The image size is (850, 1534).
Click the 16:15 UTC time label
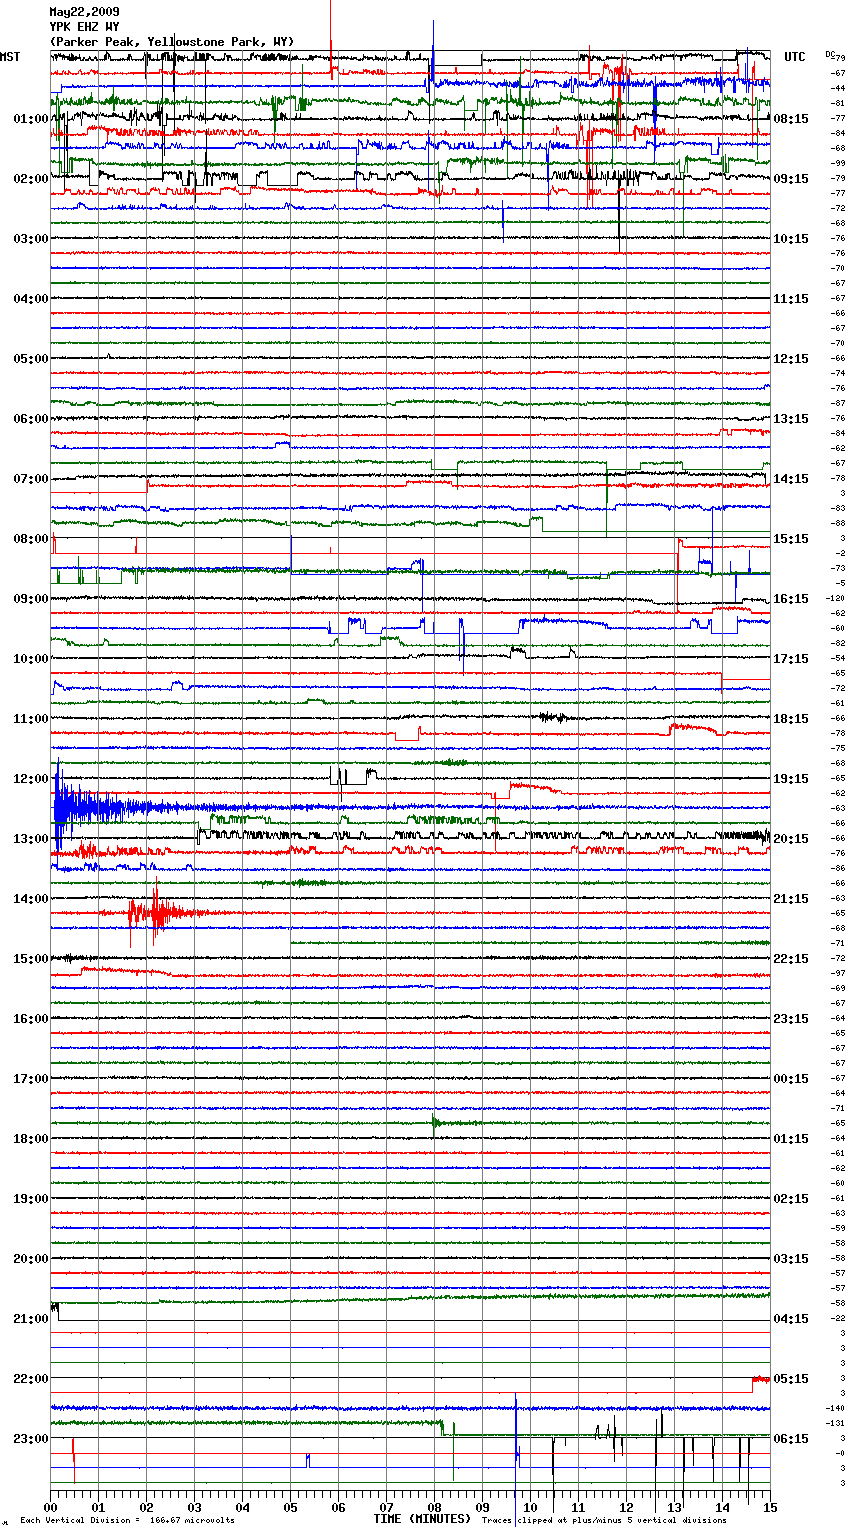click(791, 599)
